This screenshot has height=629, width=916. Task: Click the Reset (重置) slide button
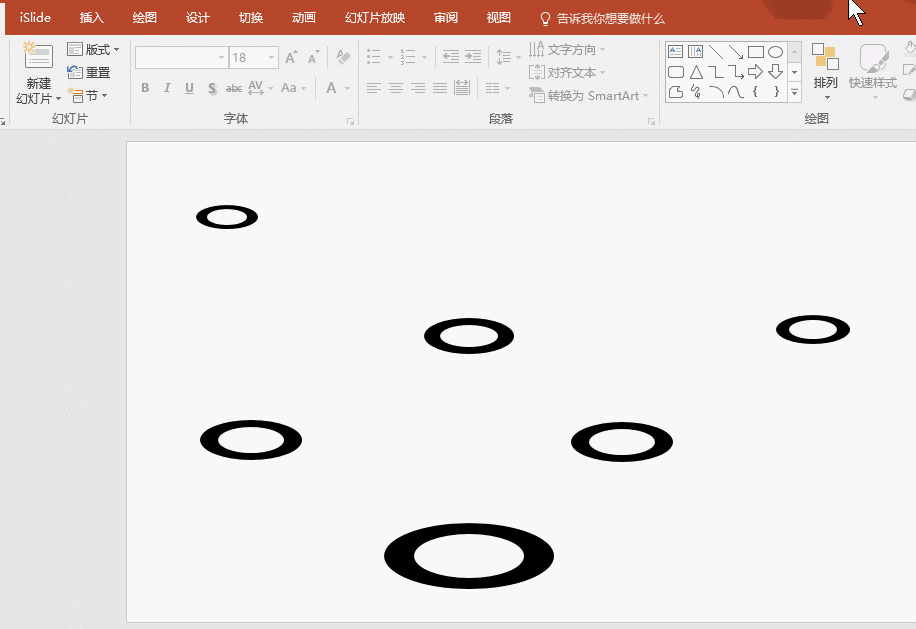point(89,73)
